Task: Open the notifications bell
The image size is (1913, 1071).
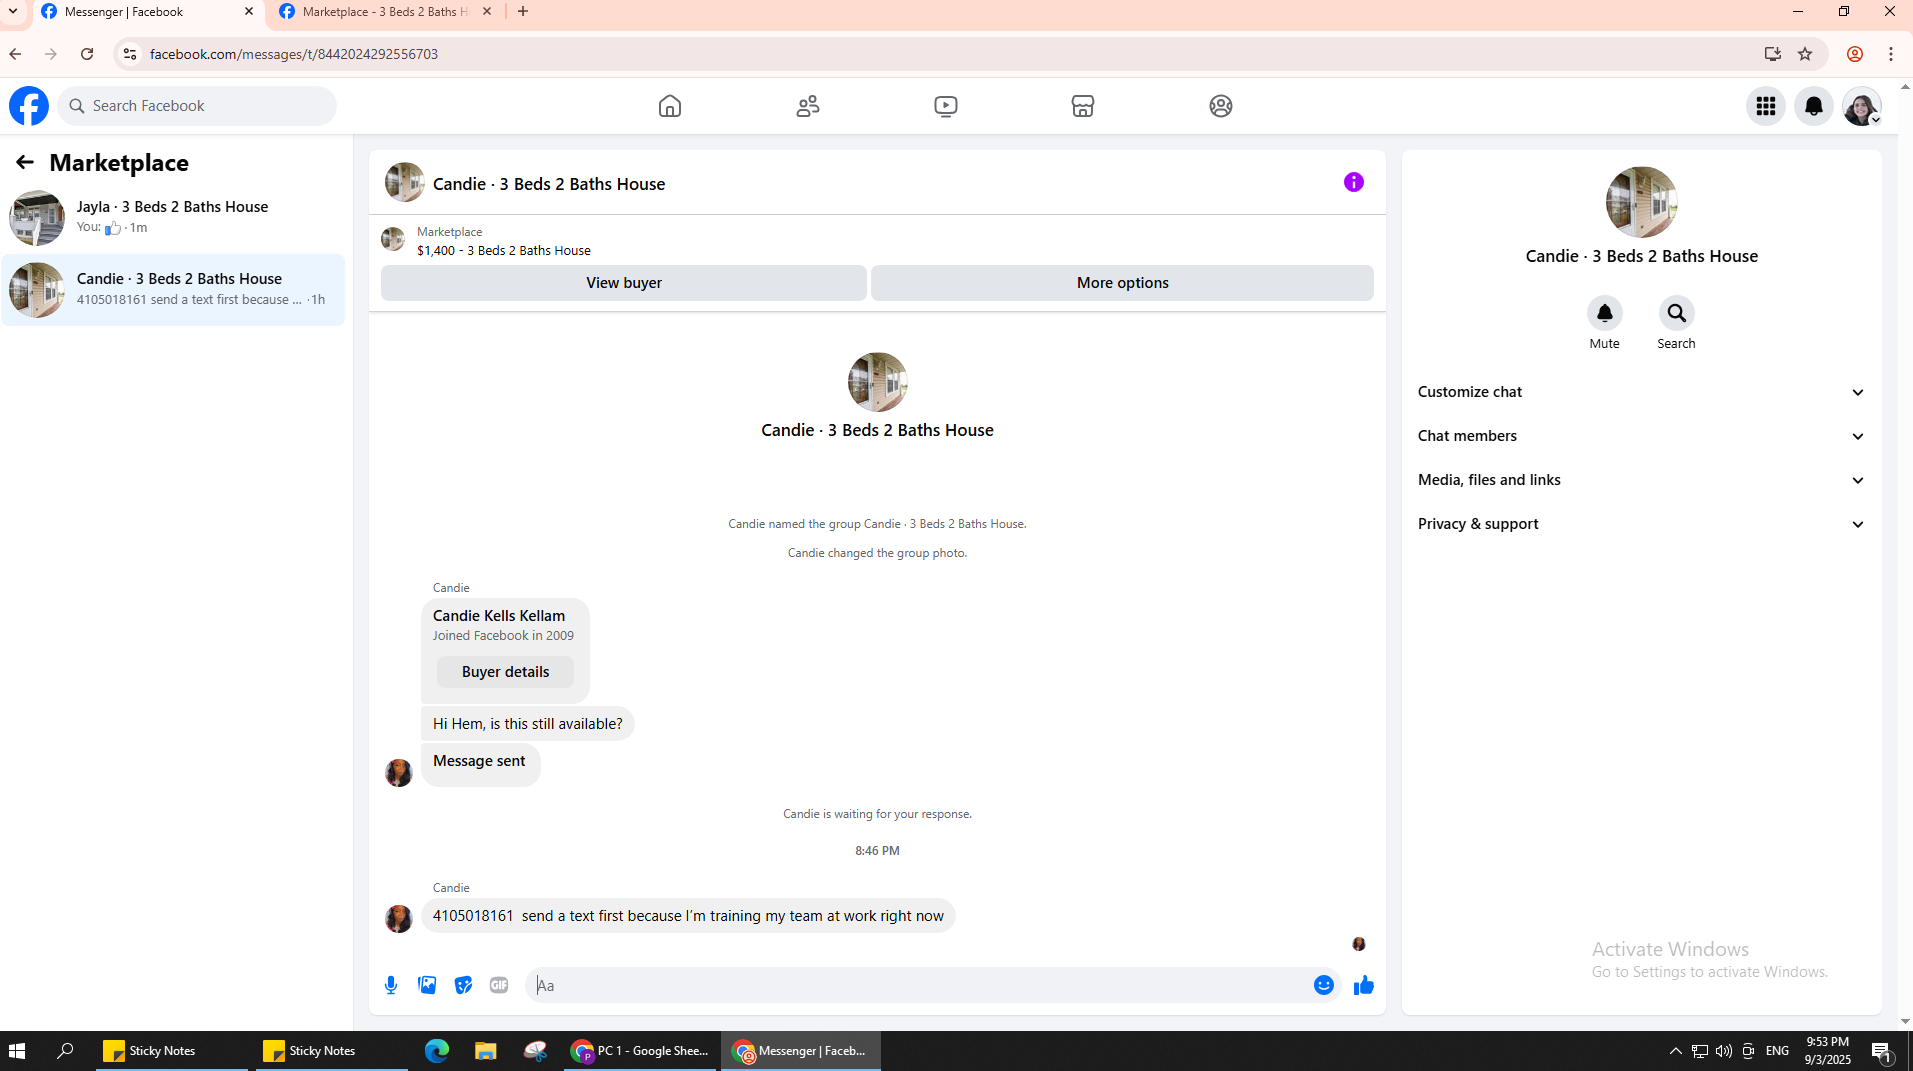Action: 1814,106
